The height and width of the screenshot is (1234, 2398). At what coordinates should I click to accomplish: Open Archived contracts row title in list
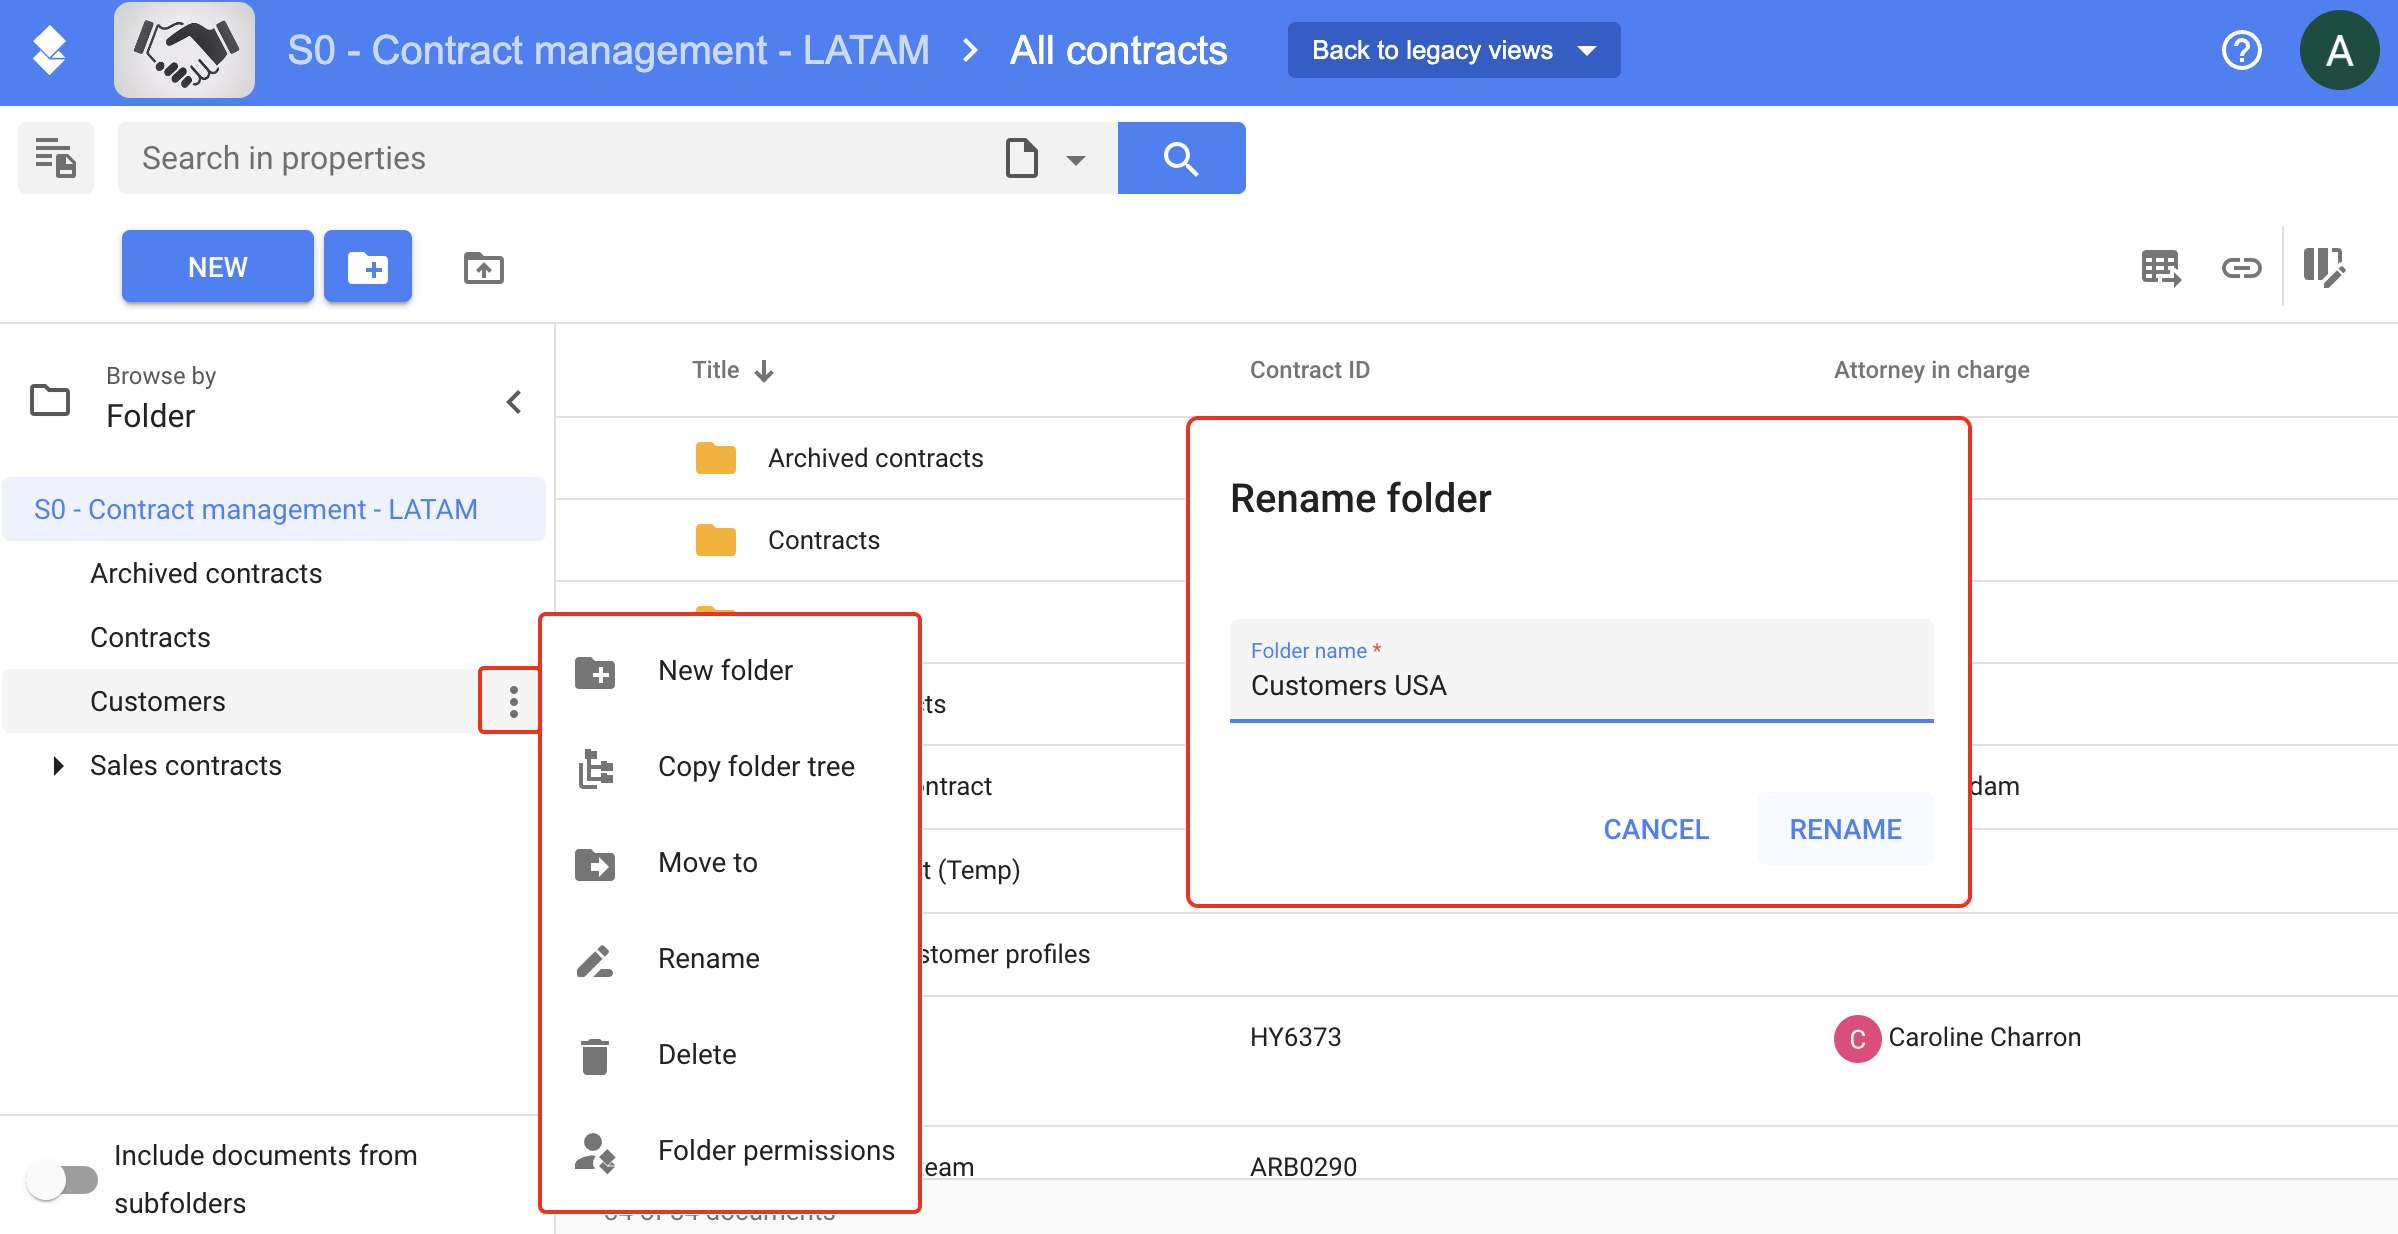[875, 458]
